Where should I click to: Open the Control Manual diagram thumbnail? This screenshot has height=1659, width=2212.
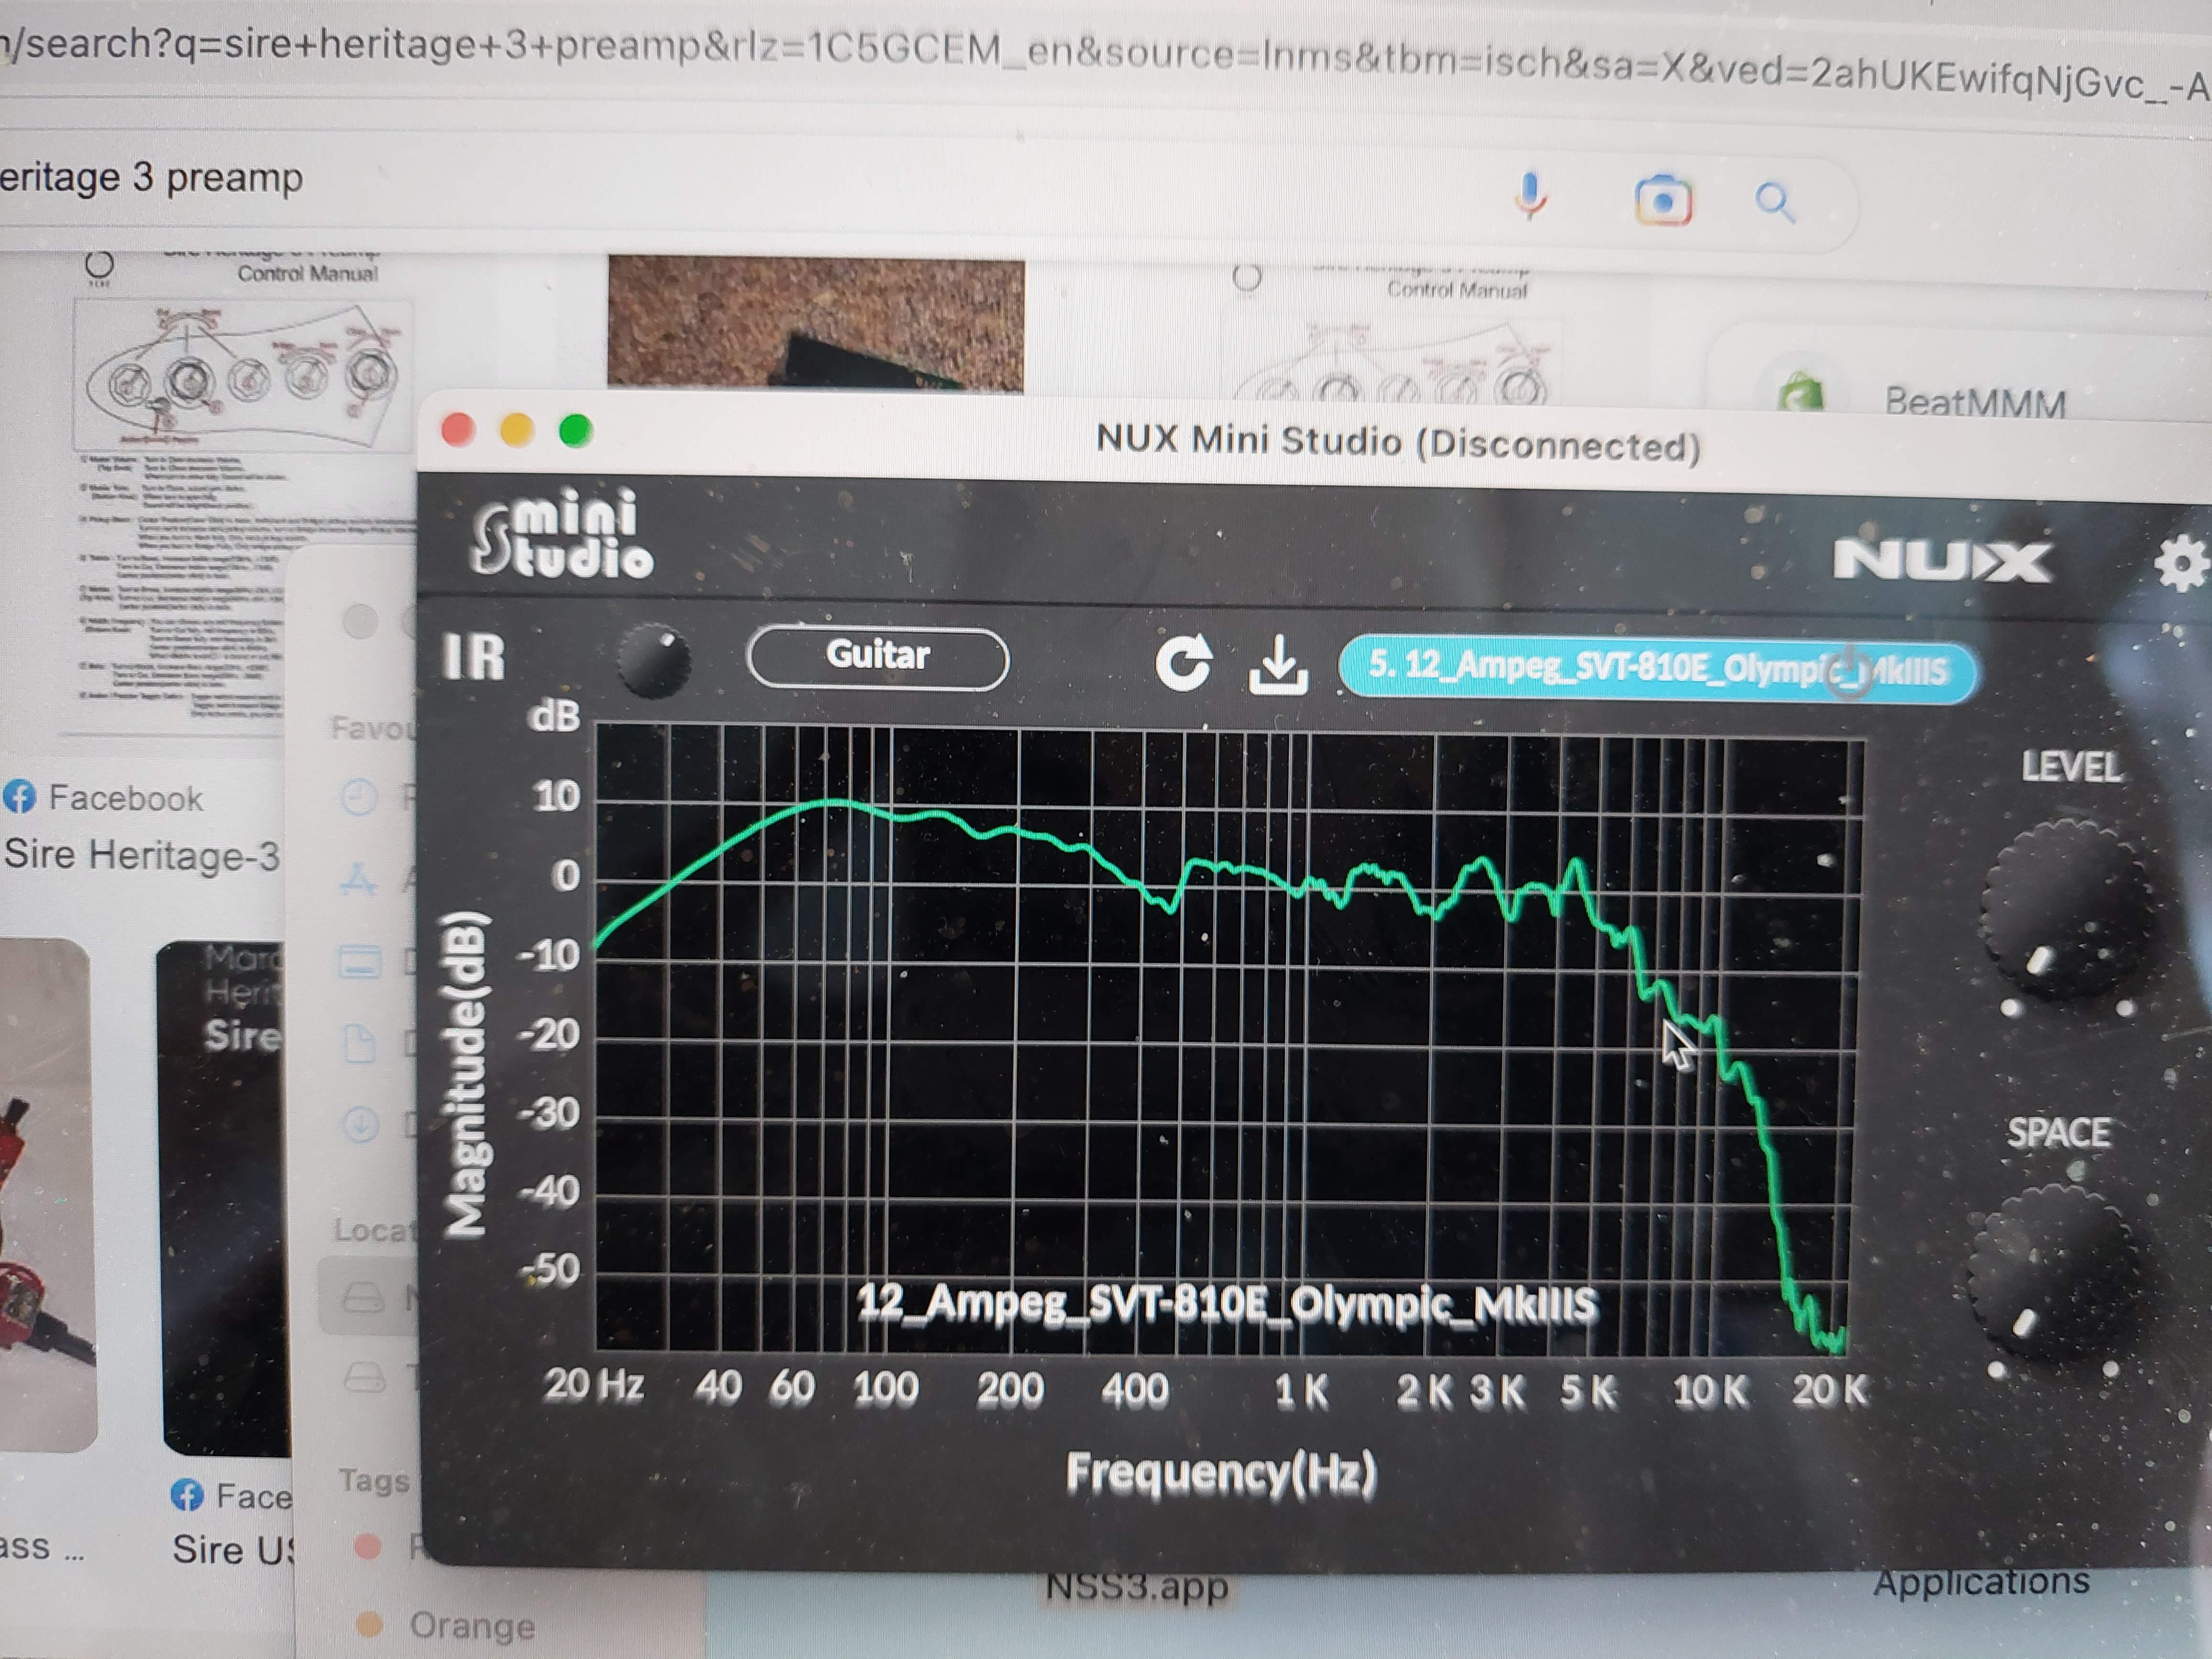(243, 375)
